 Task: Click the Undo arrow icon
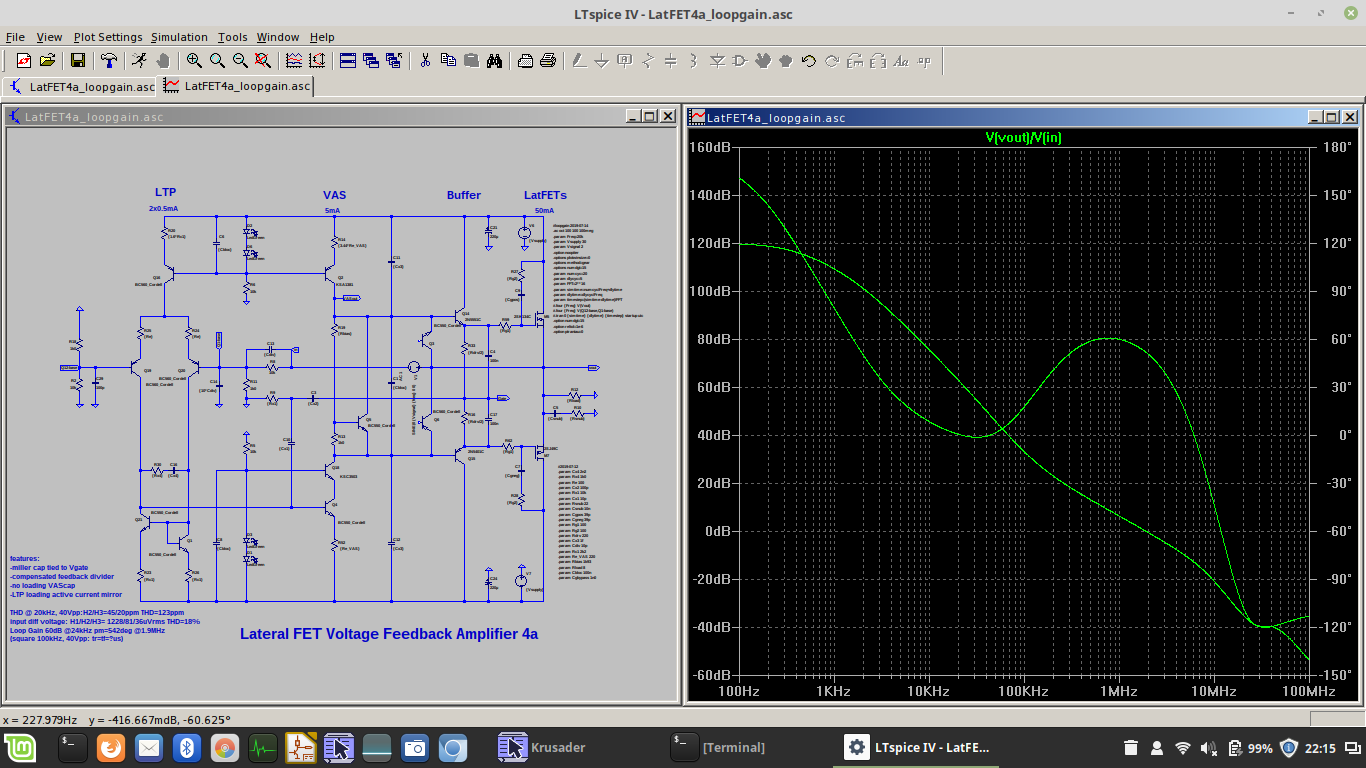(809, 61)
